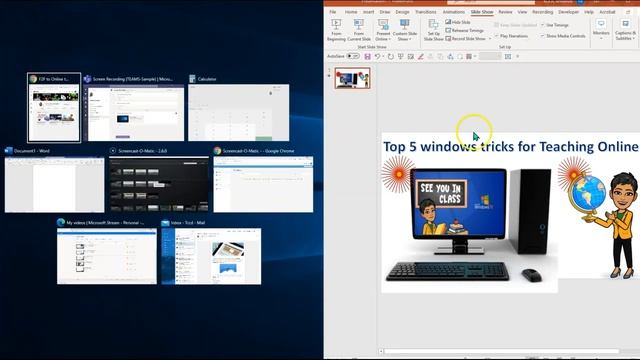Open Present Online options

(383, 30)
